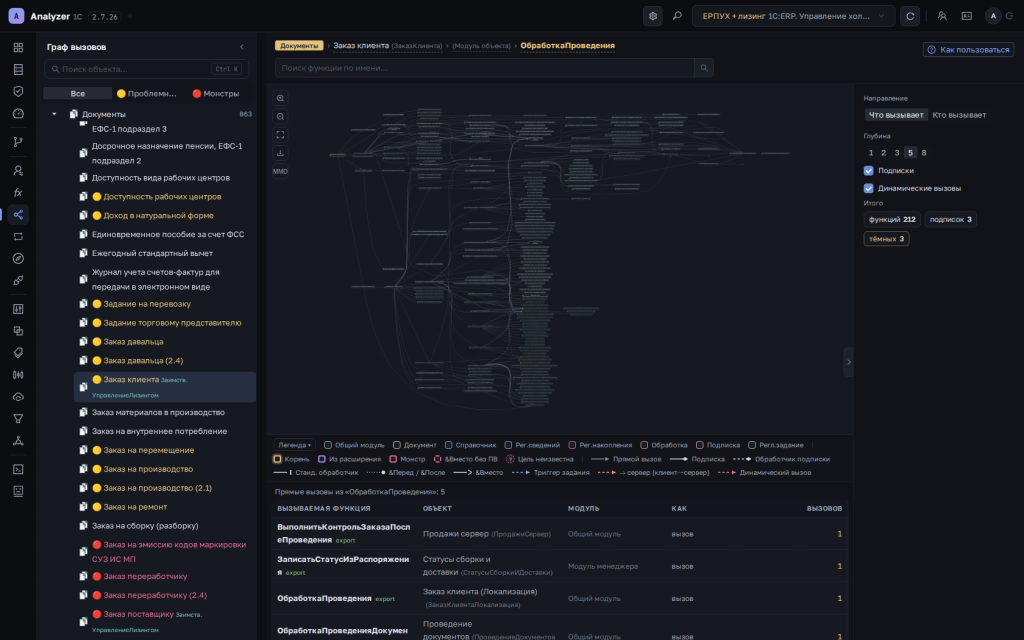Screen dimensions: 1024x640
Task: Open the compass section in sidebar
Action: tap(18, 259)
